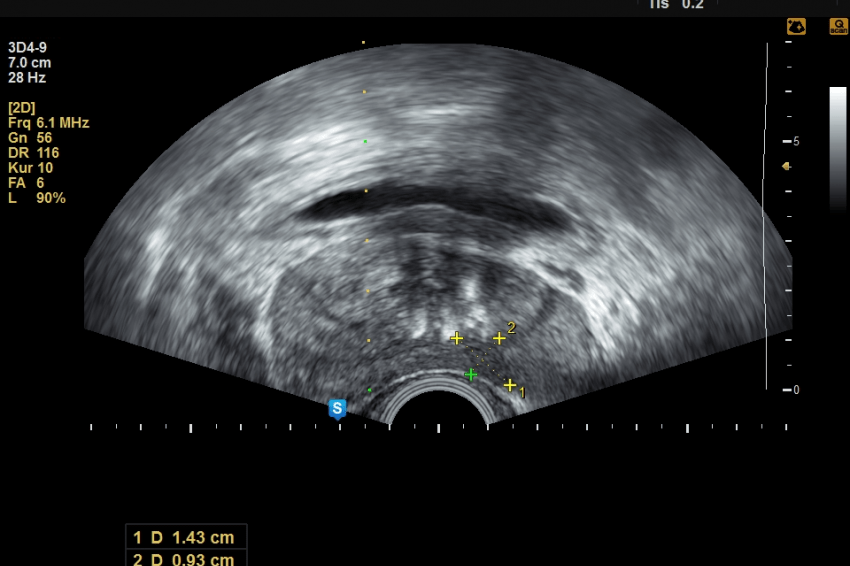Click measurement result 2 D 0.93 cm
The height and width of the screenshot is (566, 850).
click(x=186, y=559)
